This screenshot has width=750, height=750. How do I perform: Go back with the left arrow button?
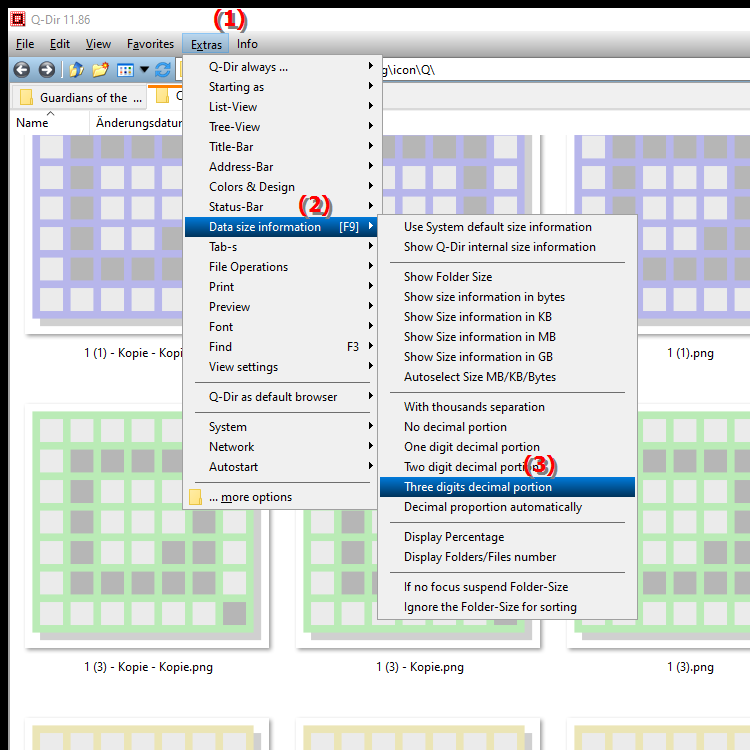click(22, 70)
